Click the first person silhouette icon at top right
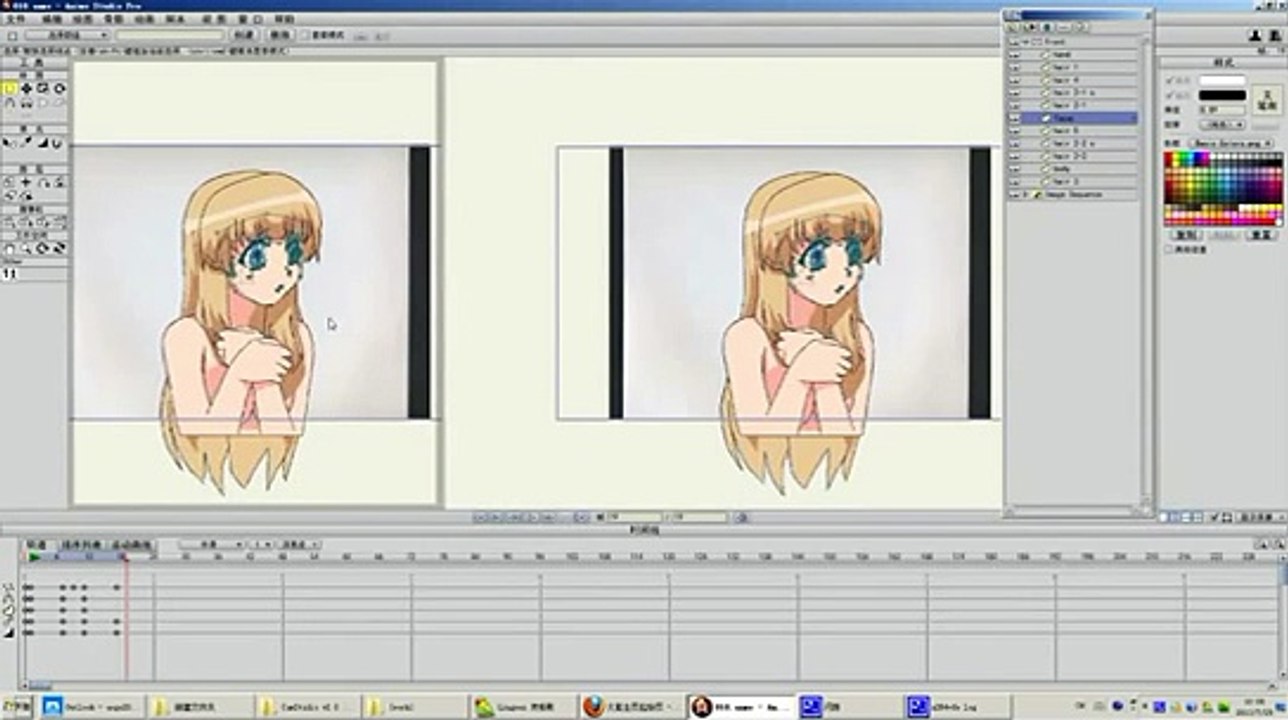Image resolution: width=1288 pixels, height=720 pixels. [1255, 35]
